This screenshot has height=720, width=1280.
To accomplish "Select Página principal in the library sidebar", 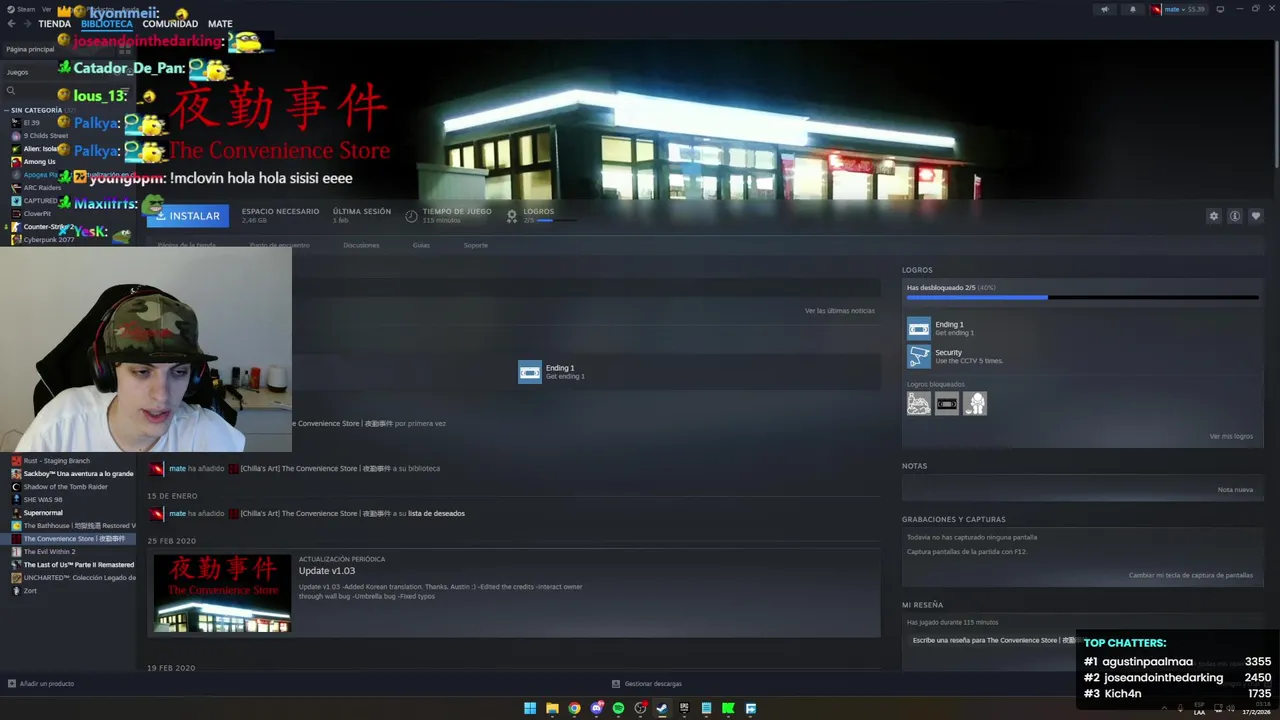I will 30,49.
